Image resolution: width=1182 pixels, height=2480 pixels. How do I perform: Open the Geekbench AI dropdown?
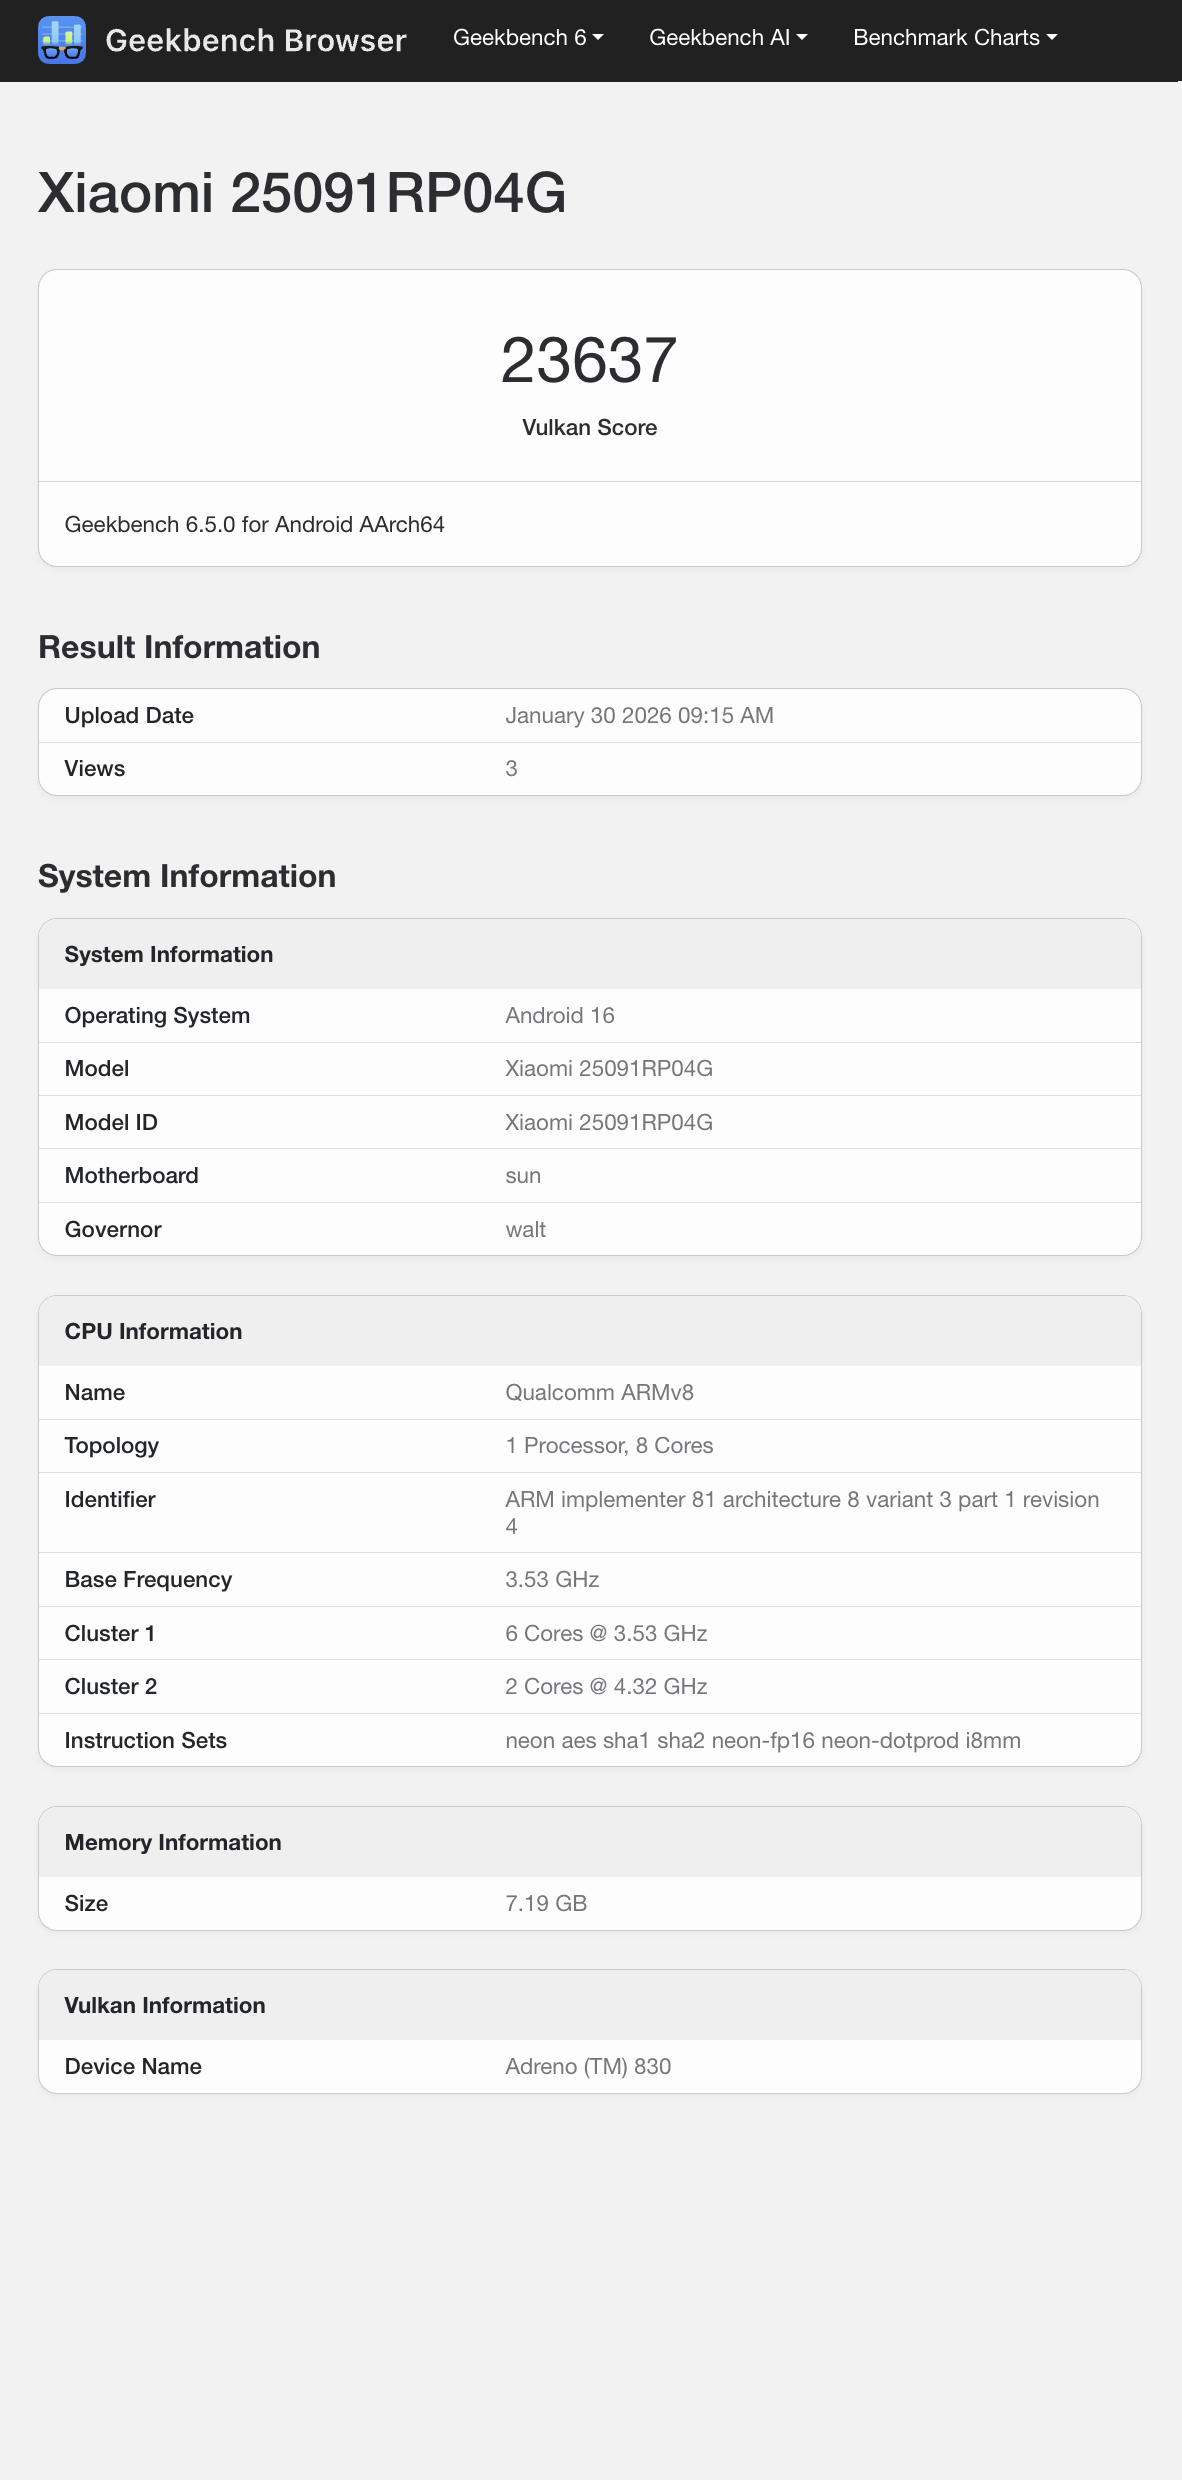tap(727, 38)
